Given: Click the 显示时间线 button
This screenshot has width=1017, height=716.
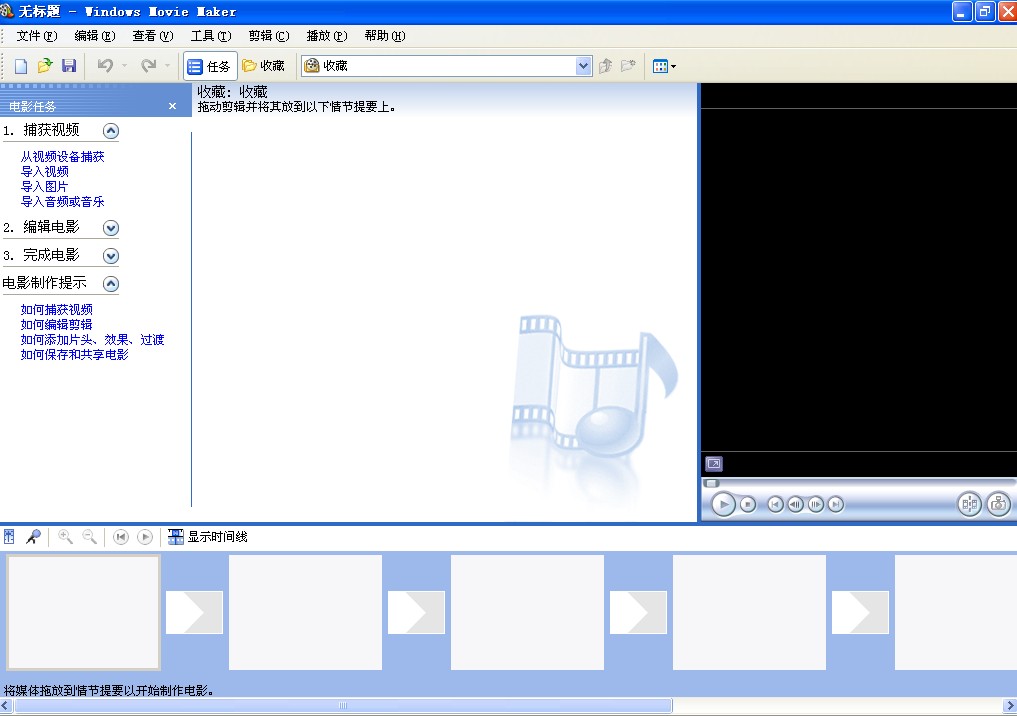Looking at the screenshot, I should coord(208,536).
